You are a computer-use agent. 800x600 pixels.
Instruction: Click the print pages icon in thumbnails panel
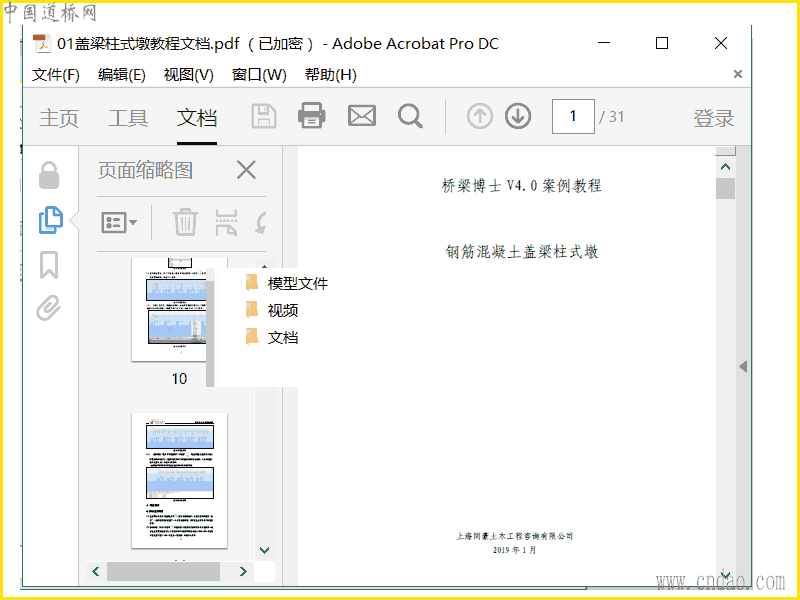[x=227, y=222]
